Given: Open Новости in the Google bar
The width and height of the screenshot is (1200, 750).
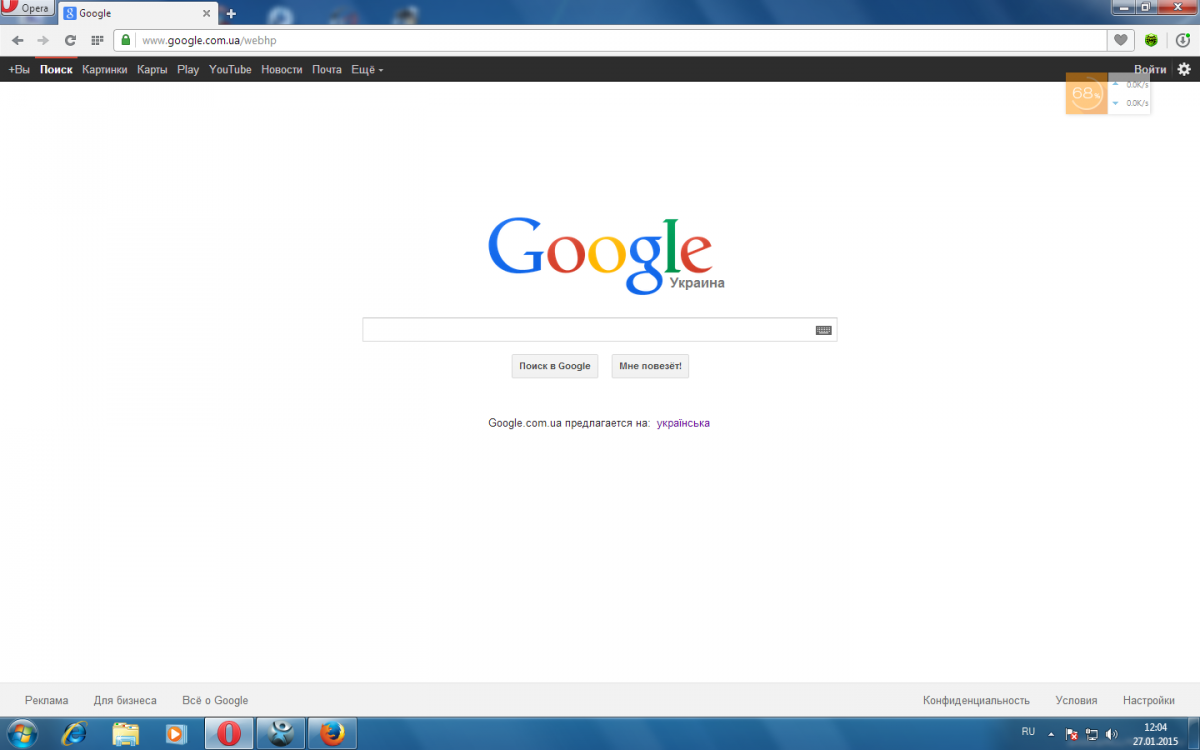Looking at the screenshot, I should (x=282, y=70).
